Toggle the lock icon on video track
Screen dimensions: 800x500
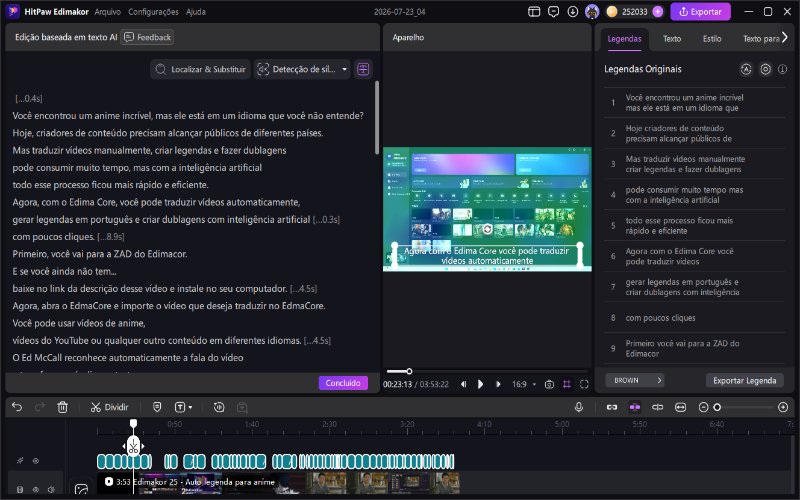tap(19, 489)
